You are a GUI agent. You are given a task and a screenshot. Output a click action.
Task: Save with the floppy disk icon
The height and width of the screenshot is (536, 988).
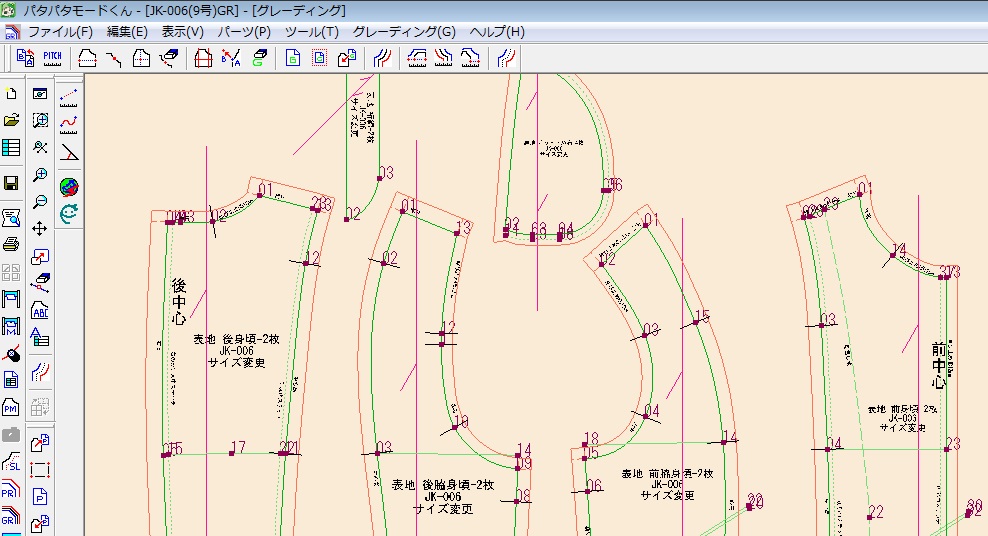point(11,183)
